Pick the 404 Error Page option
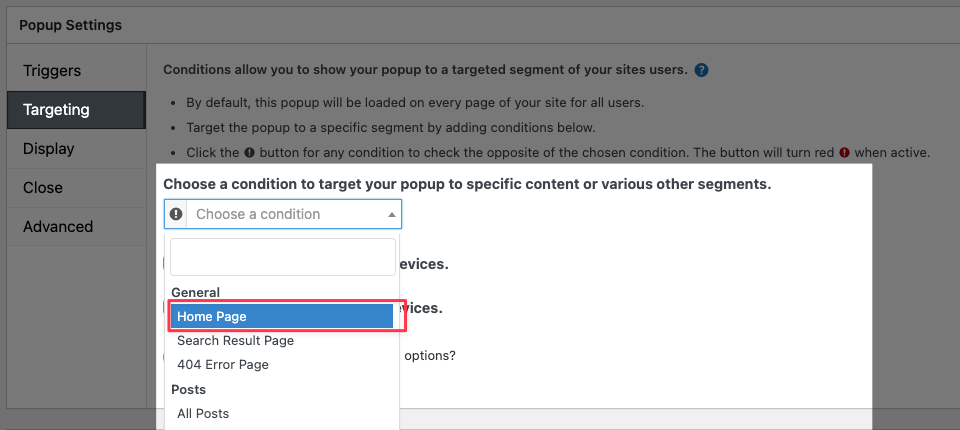The height and width of the screenshot is (430, 960). [x=223, y=365]
